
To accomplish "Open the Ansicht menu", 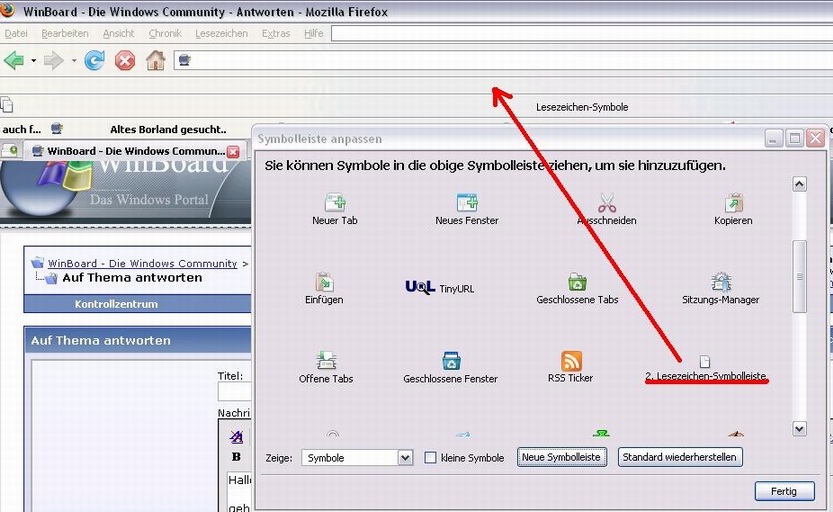I will tap(118, 33).
